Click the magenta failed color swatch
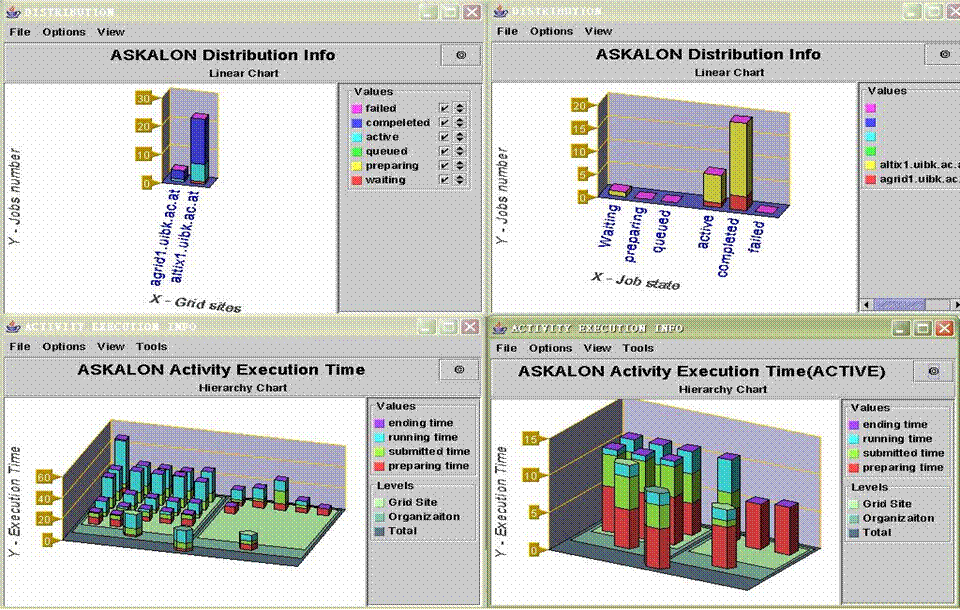 tap(357, 108)
